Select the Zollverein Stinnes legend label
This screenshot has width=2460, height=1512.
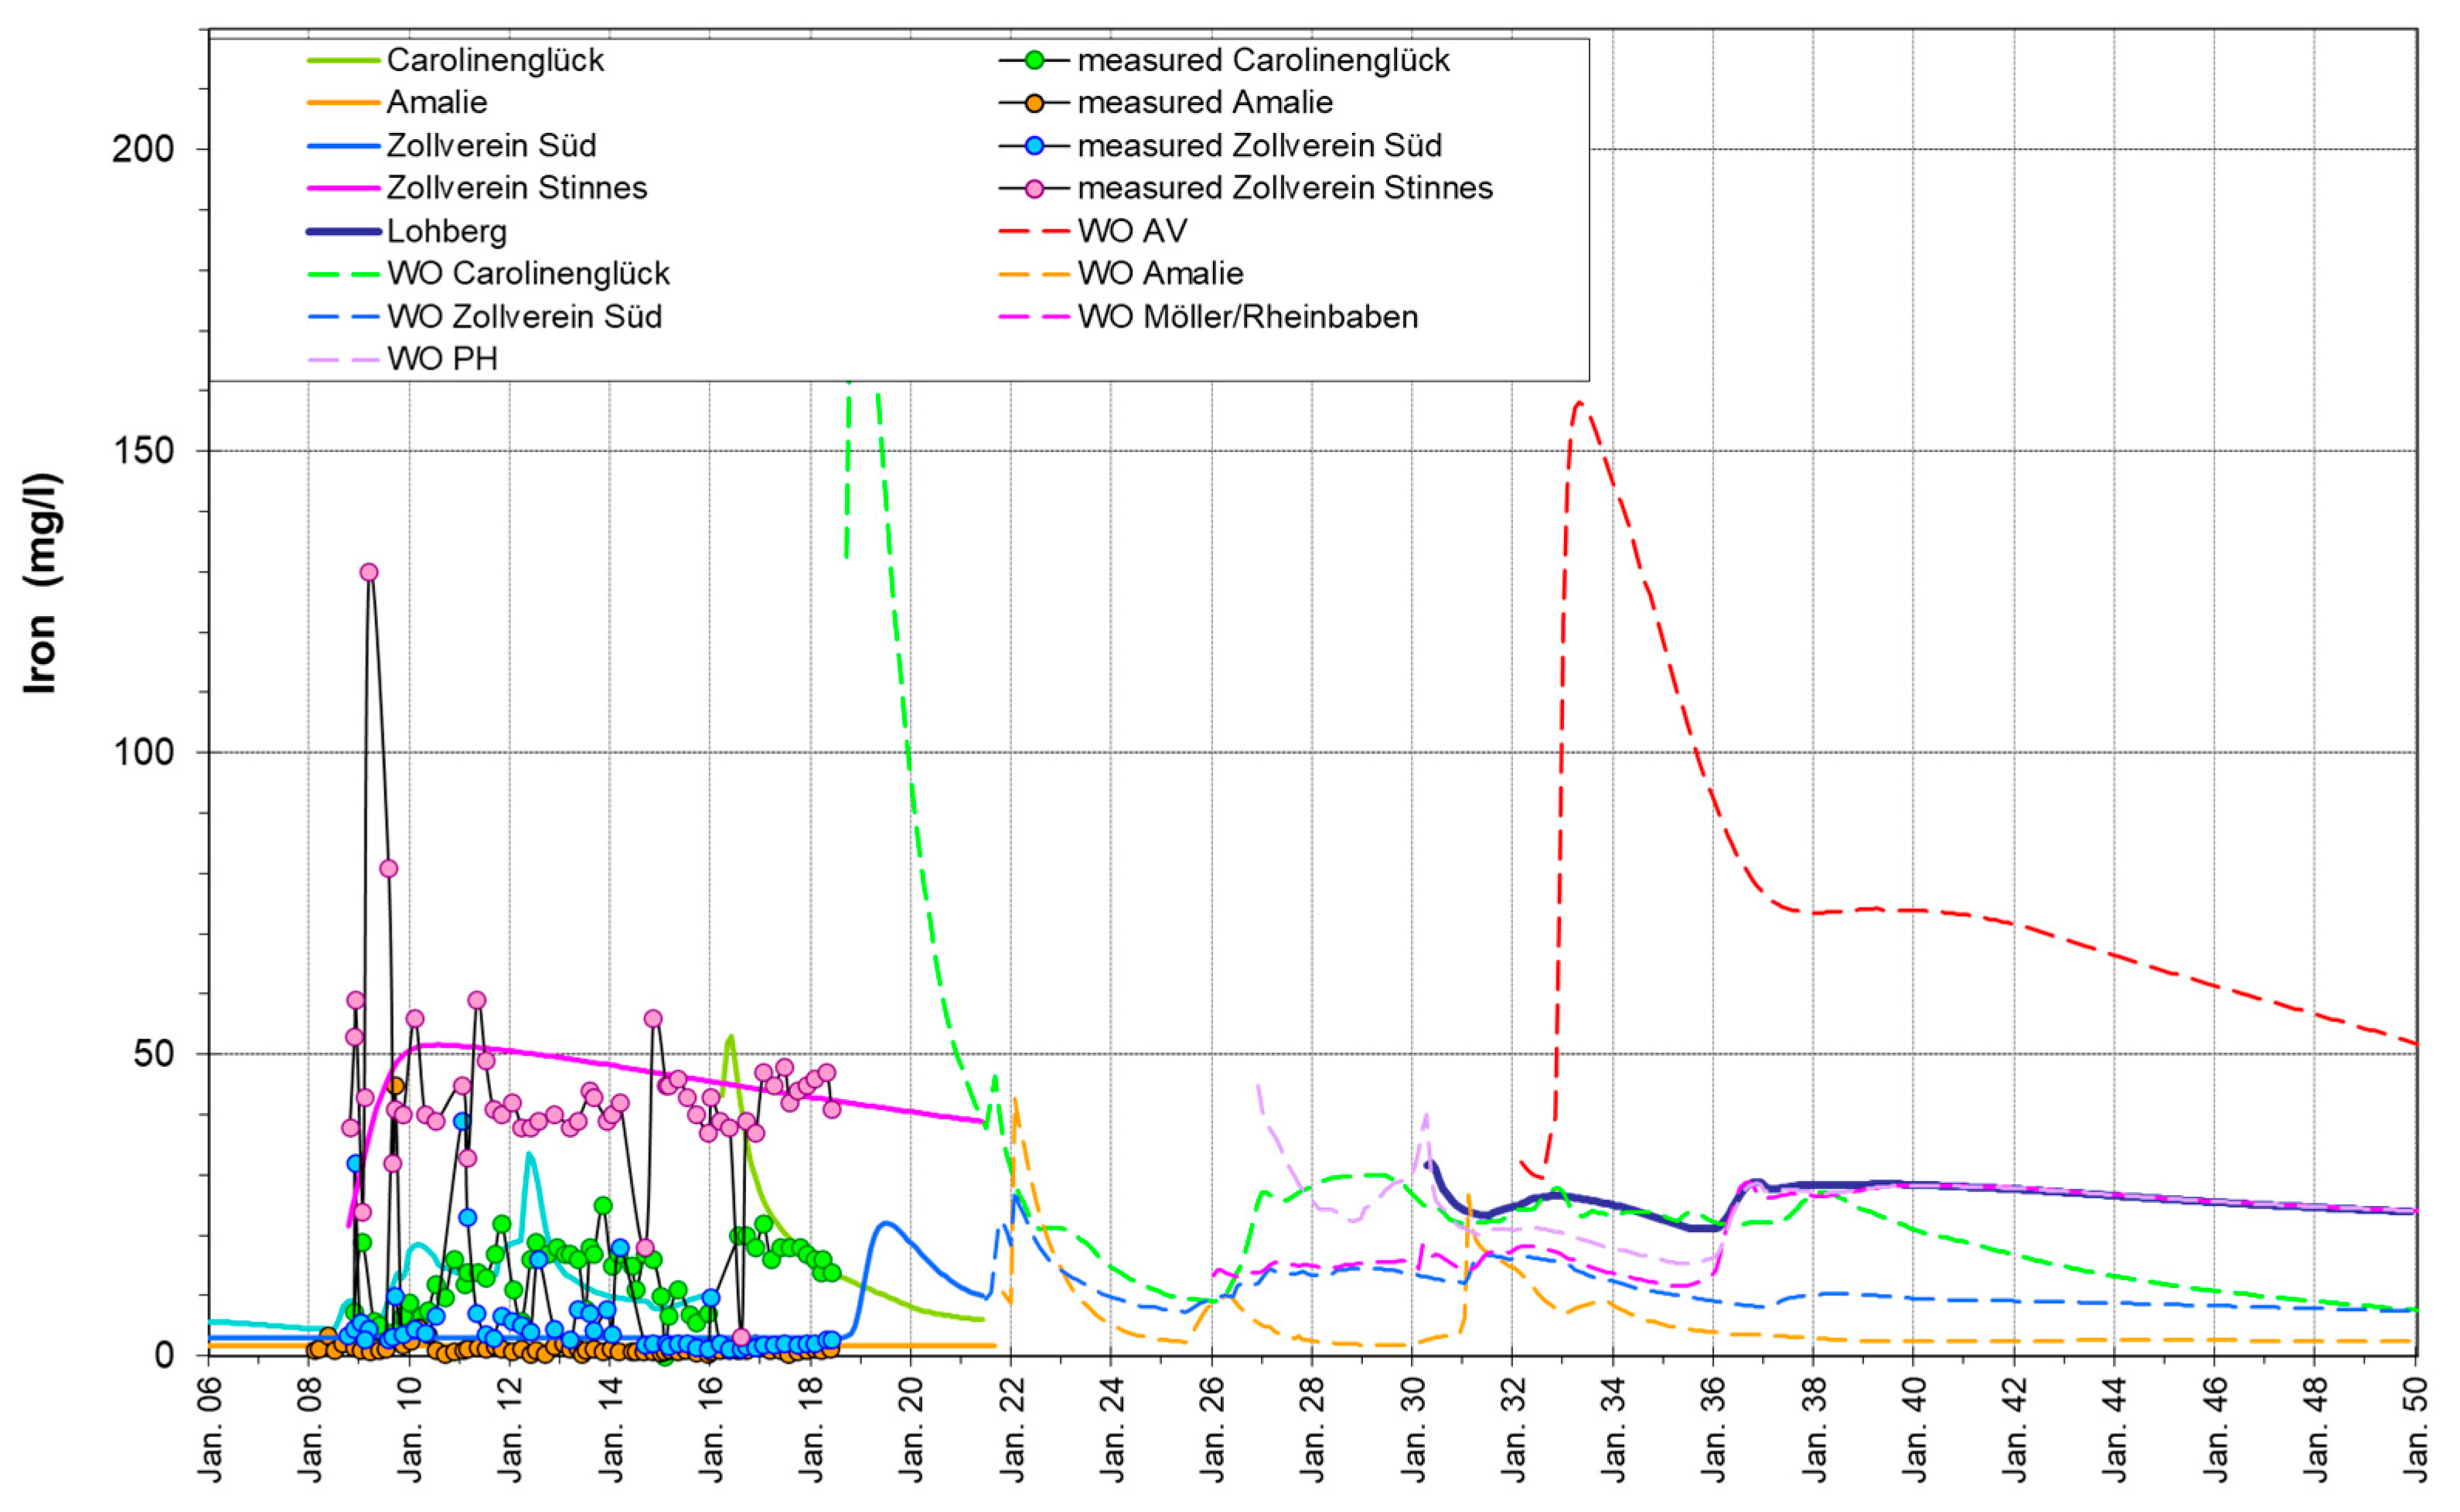(x=516, y=188)
